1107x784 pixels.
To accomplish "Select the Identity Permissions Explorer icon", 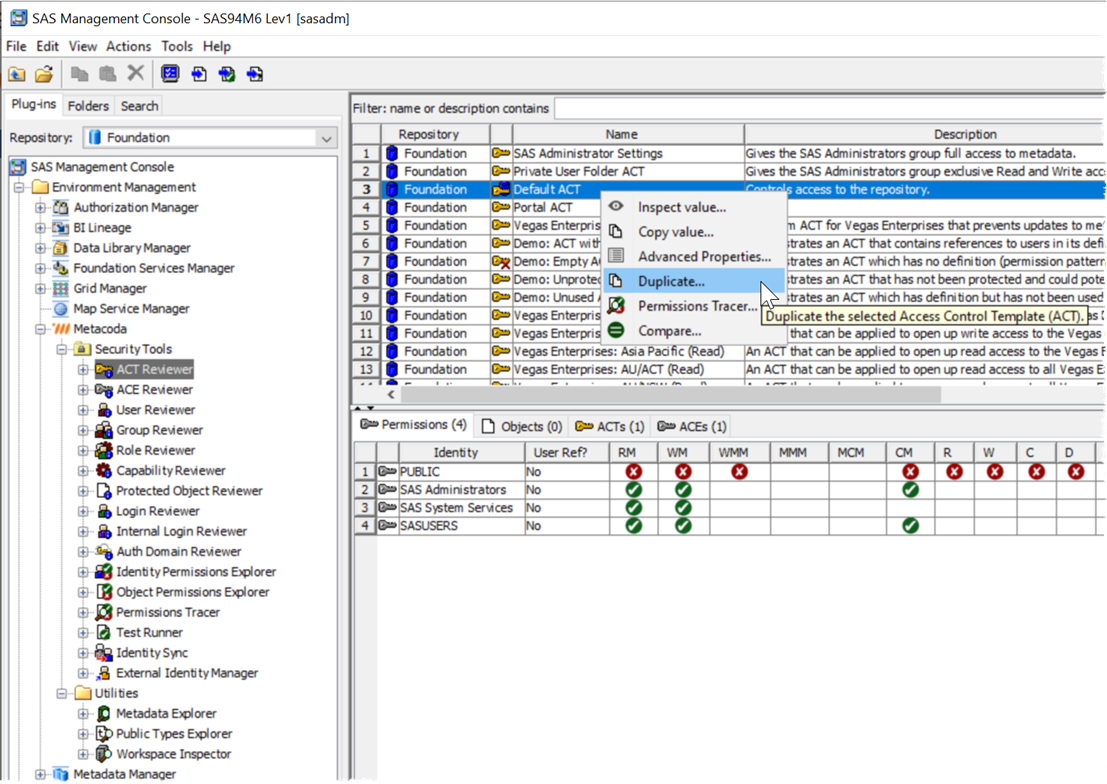I will pos(104,572).
